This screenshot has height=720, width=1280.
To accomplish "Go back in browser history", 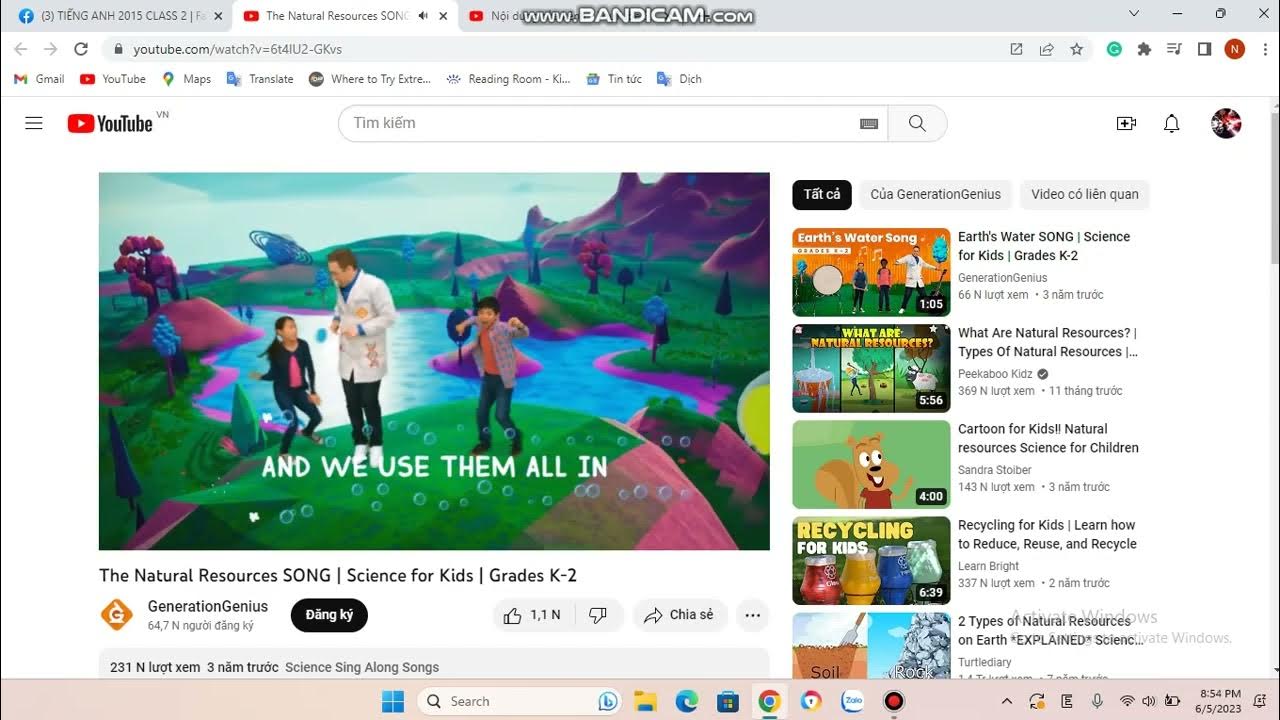I will (x=21, y=49).
